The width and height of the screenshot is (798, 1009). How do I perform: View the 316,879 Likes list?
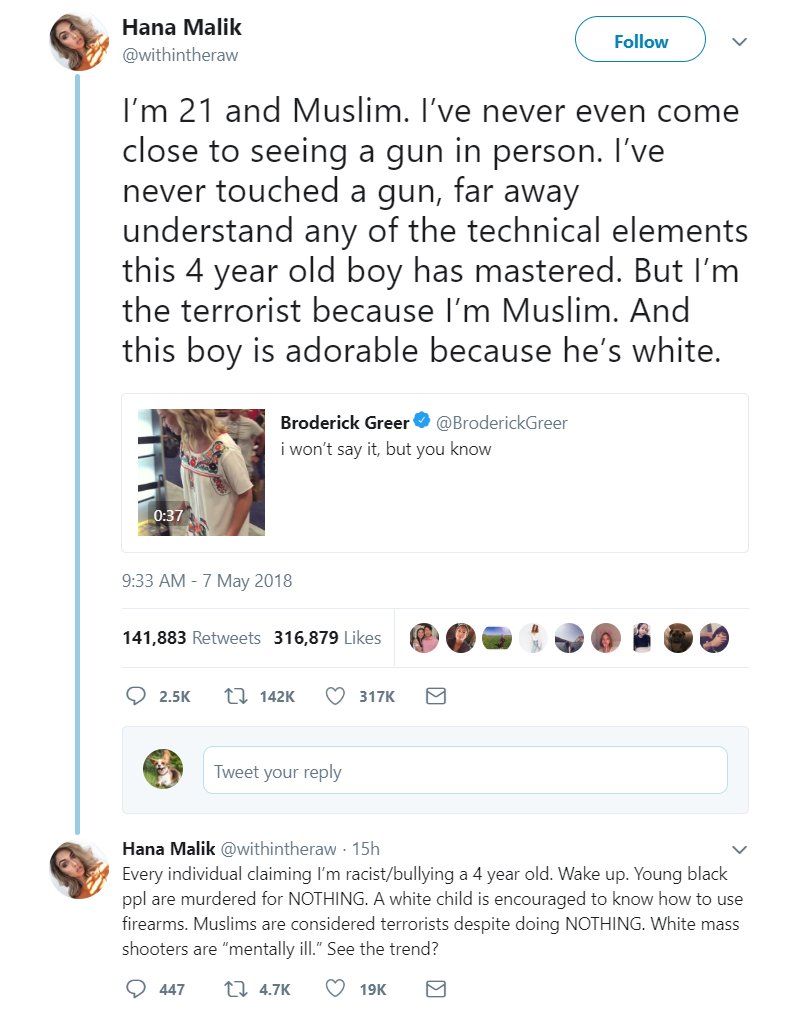click(327, 638)
